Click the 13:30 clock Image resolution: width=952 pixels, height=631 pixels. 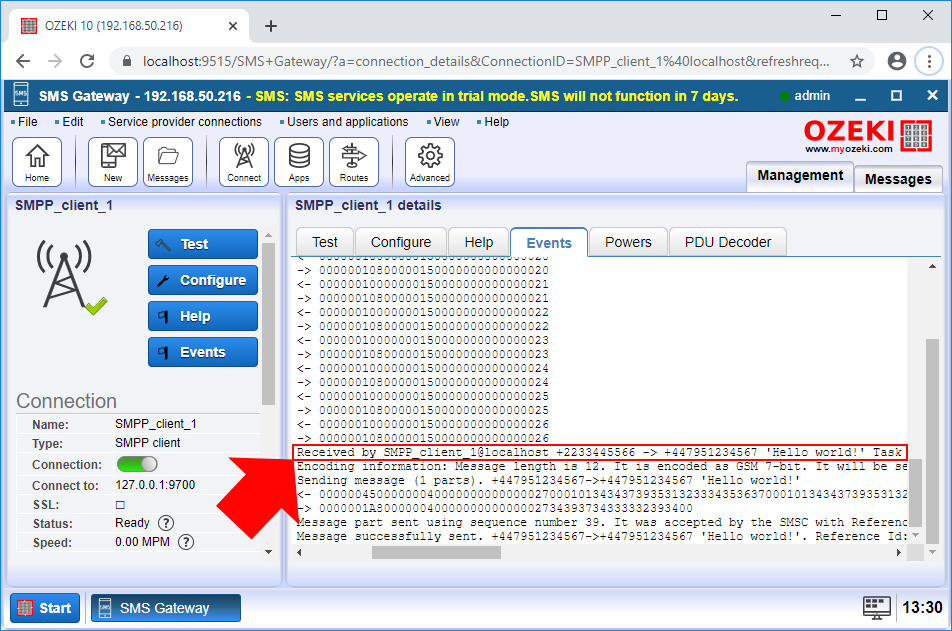click(x=922, y=607)
